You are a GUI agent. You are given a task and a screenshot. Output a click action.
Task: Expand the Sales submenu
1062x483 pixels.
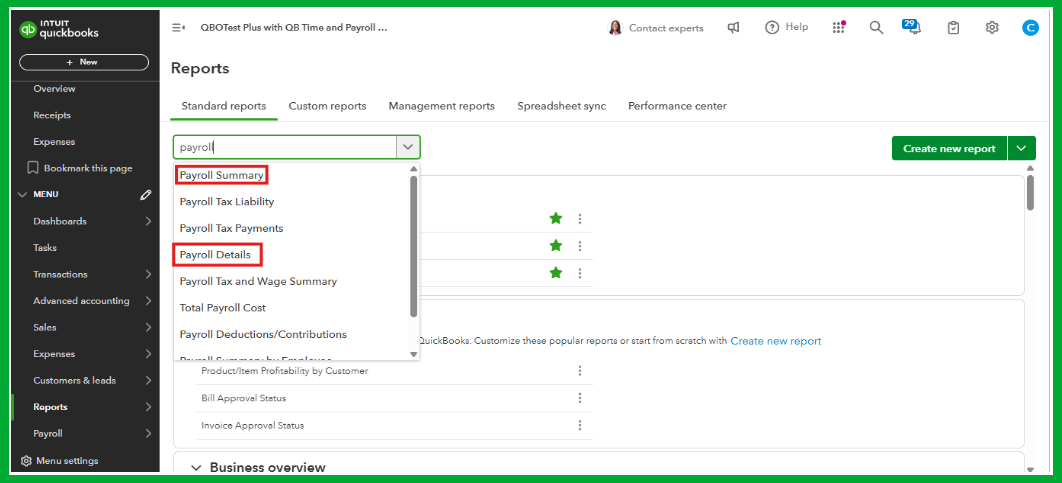(148, 327)
